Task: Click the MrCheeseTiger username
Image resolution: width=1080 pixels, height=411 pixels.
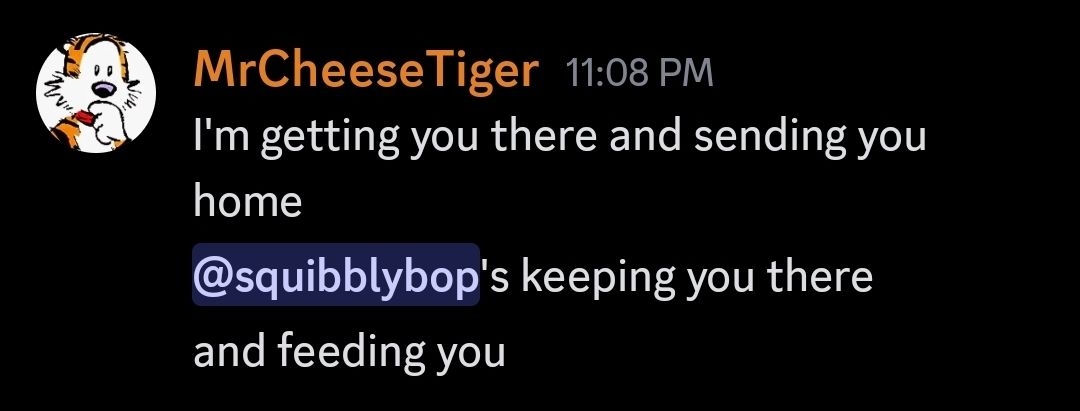Action: [x=366, y=70]
